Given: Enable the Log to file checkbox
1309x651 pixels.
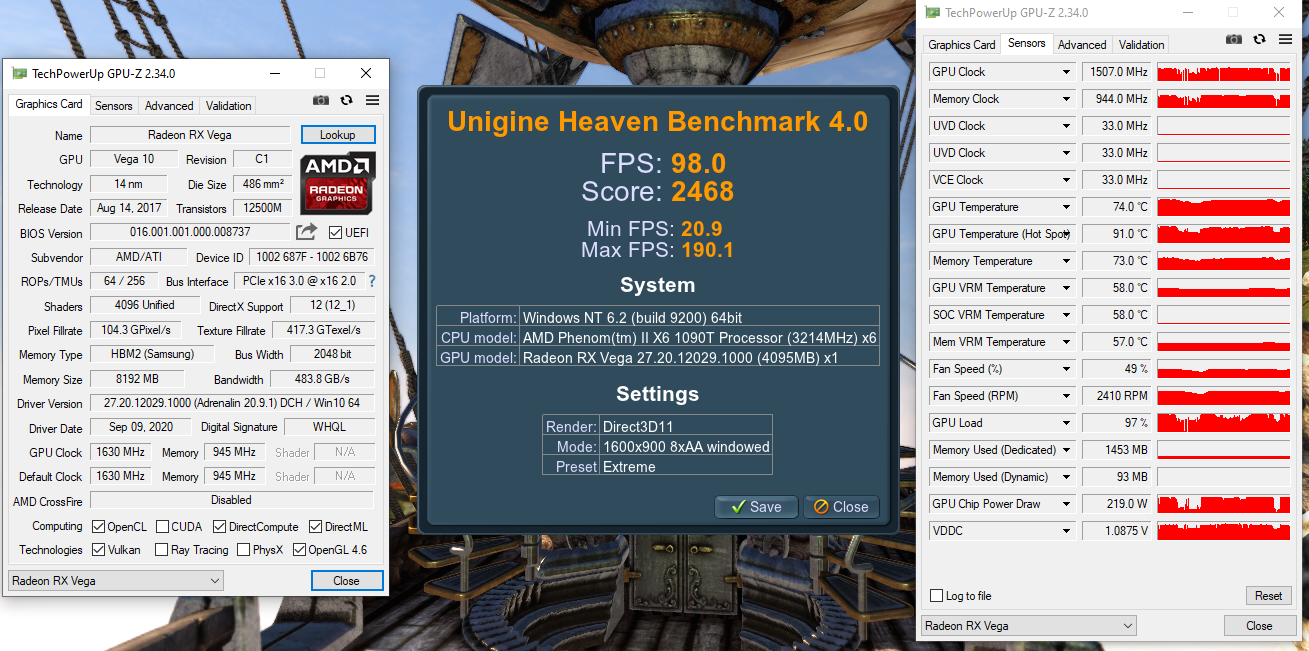Looking at the screenshot, I should pyautogui.click(x=936, y=595).
